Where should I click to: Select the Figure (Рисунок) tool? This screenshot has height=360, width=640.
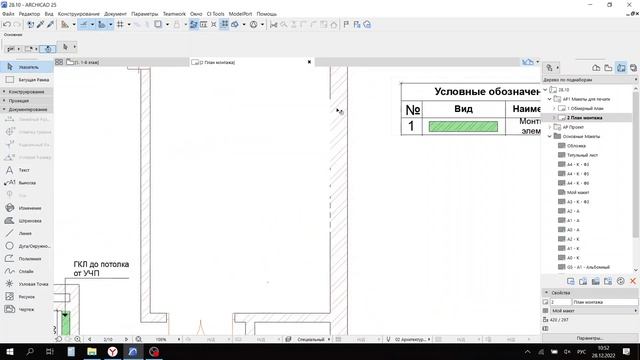[27, 296]
